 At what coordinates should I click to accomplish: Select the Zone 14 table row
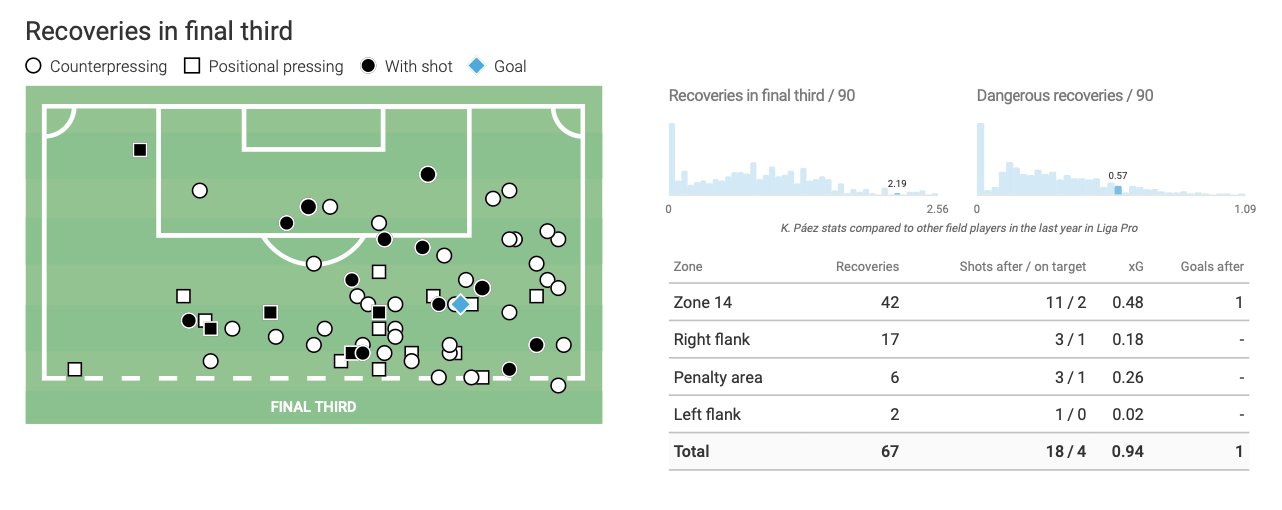960,302
